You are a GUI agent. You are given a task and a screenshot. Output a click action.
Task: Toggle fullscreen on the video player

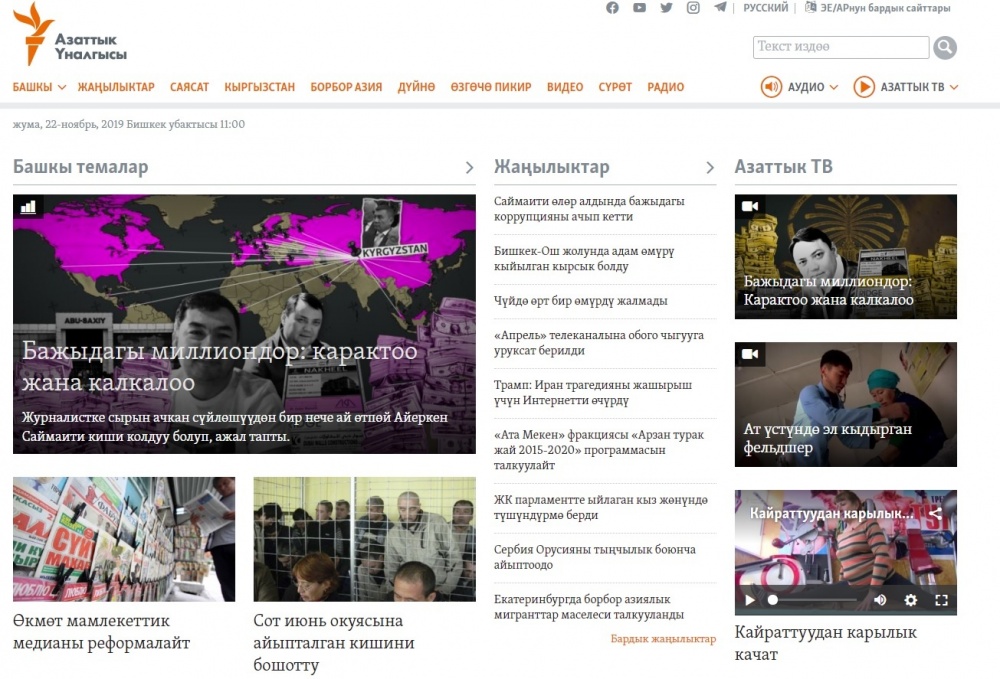click(941, 600)
